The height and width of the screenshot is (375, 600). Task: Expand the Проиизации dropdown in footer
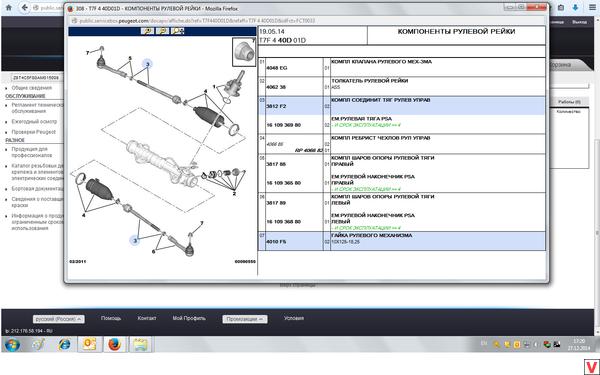click(245, 319)
